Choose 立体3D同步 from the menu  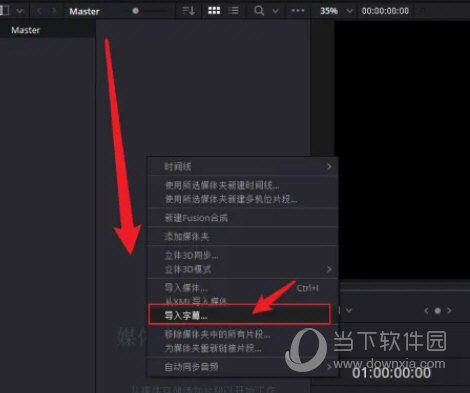(x=243, y=256)
